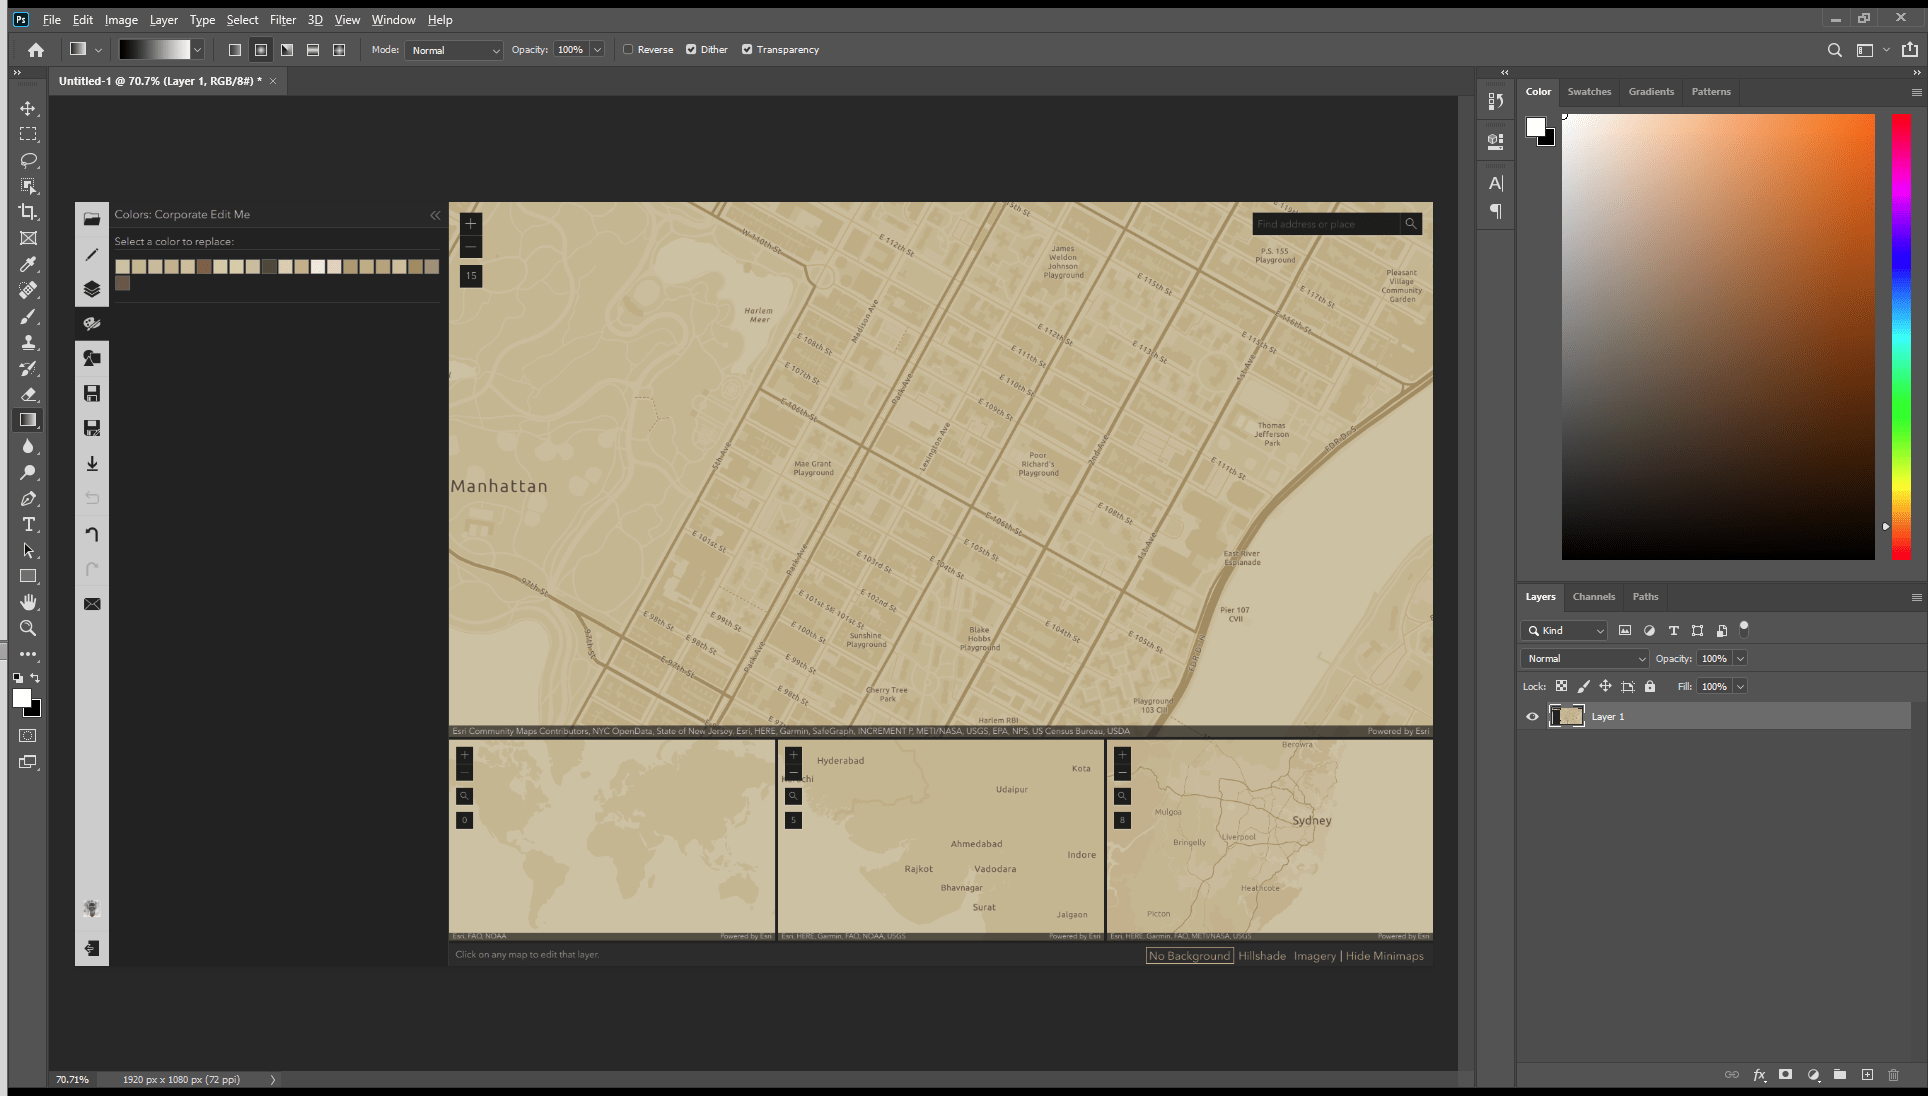Viewport: 1928px width, 1096px height.
Task: Enable the Reverse checkbox
Action: (629, 50)
